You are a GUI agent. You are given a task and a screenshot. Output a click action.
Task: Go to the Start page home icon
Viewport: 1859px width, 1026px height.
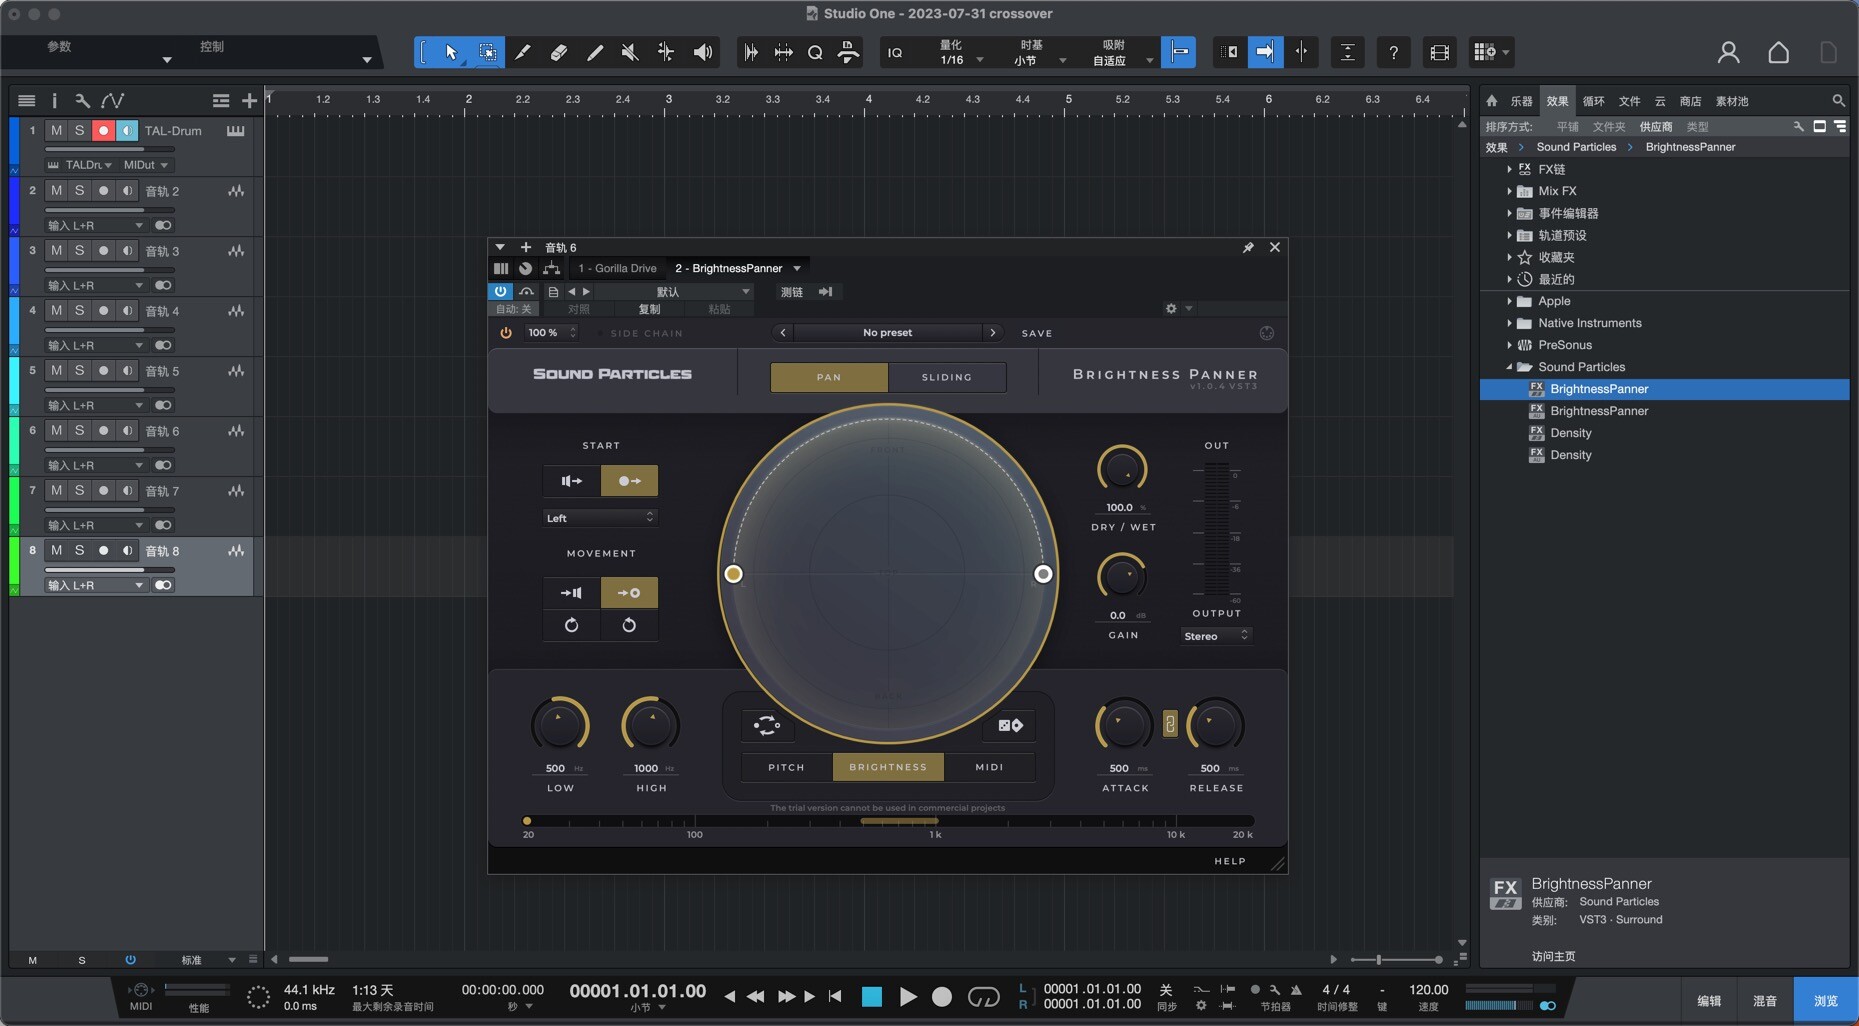point(1778,52)
